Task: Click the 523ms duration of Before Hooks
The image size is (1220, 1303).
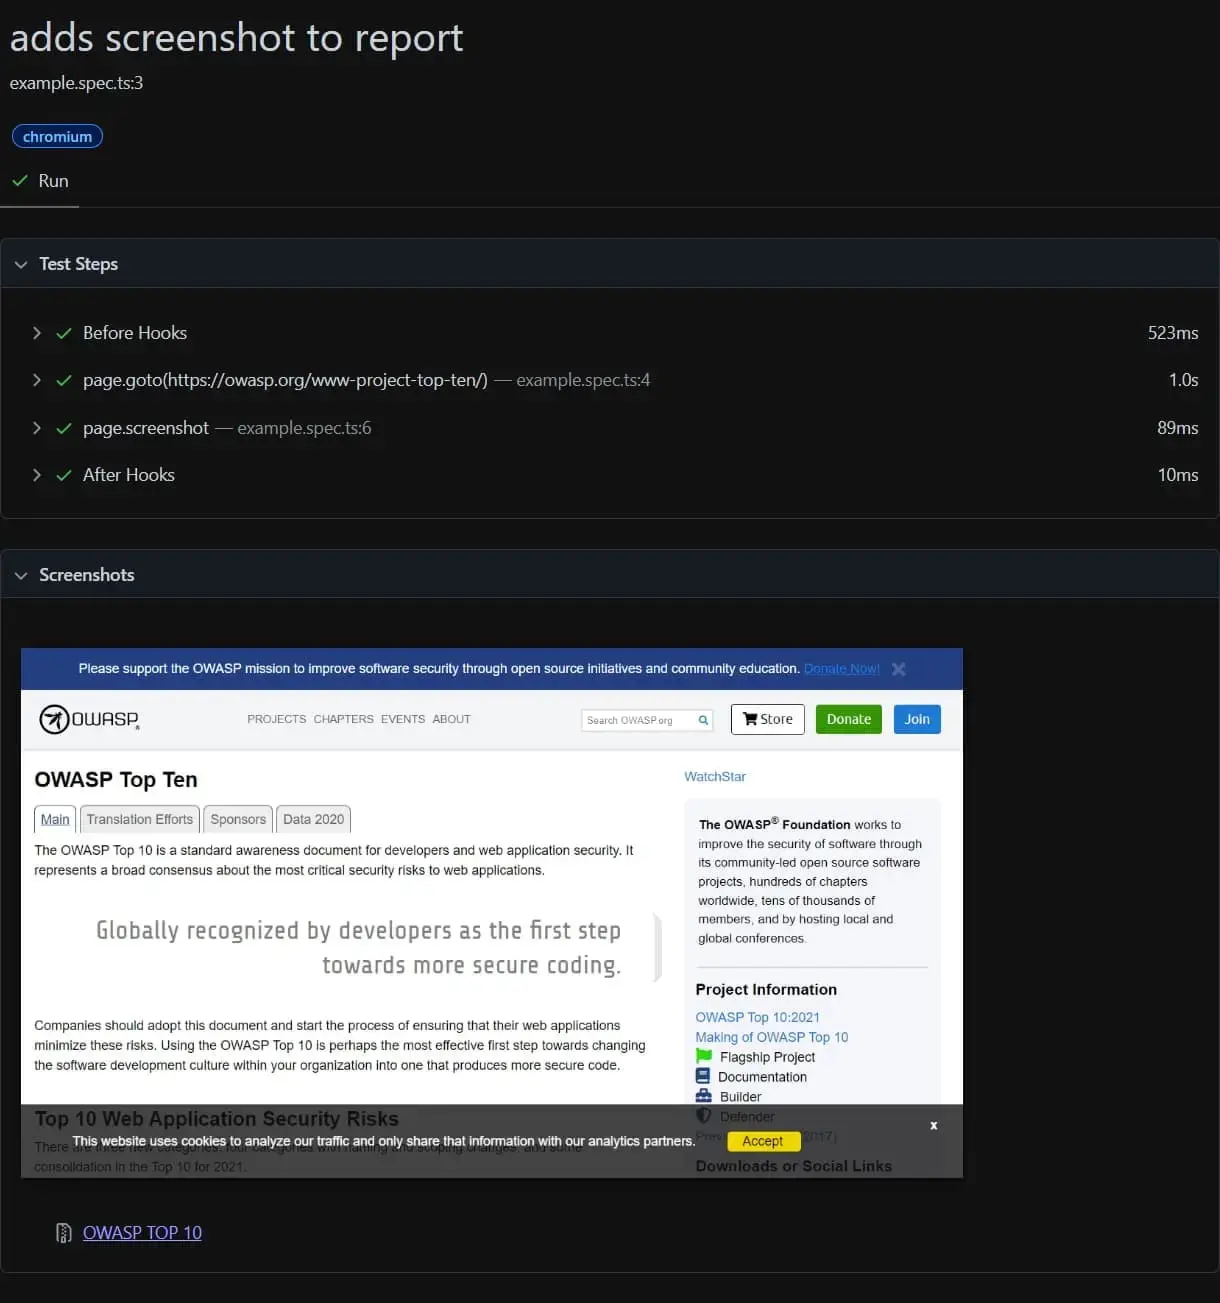Action: click(1173, 333)
